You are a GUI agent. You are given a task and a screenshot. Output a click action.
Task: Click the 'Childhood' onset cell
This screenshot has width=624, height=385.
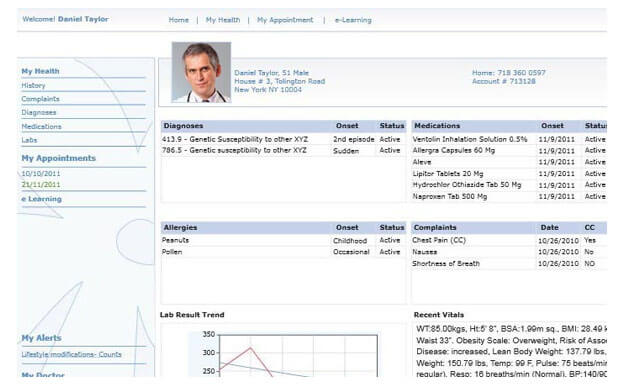(350, 241)
